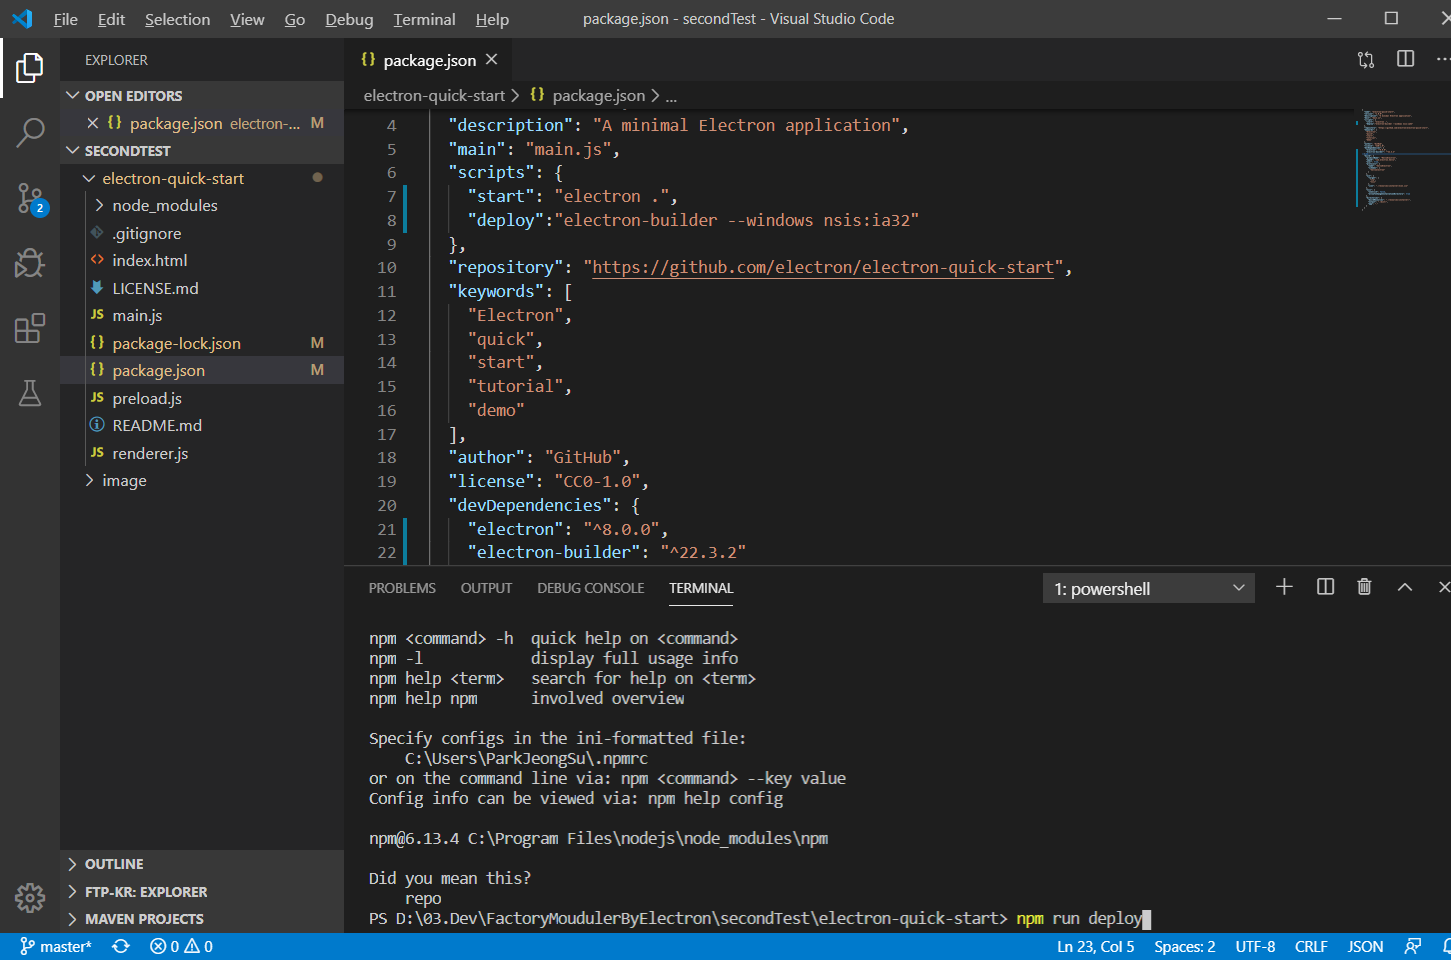
Task: Open the Help menu
Action: tap(492, 19)
